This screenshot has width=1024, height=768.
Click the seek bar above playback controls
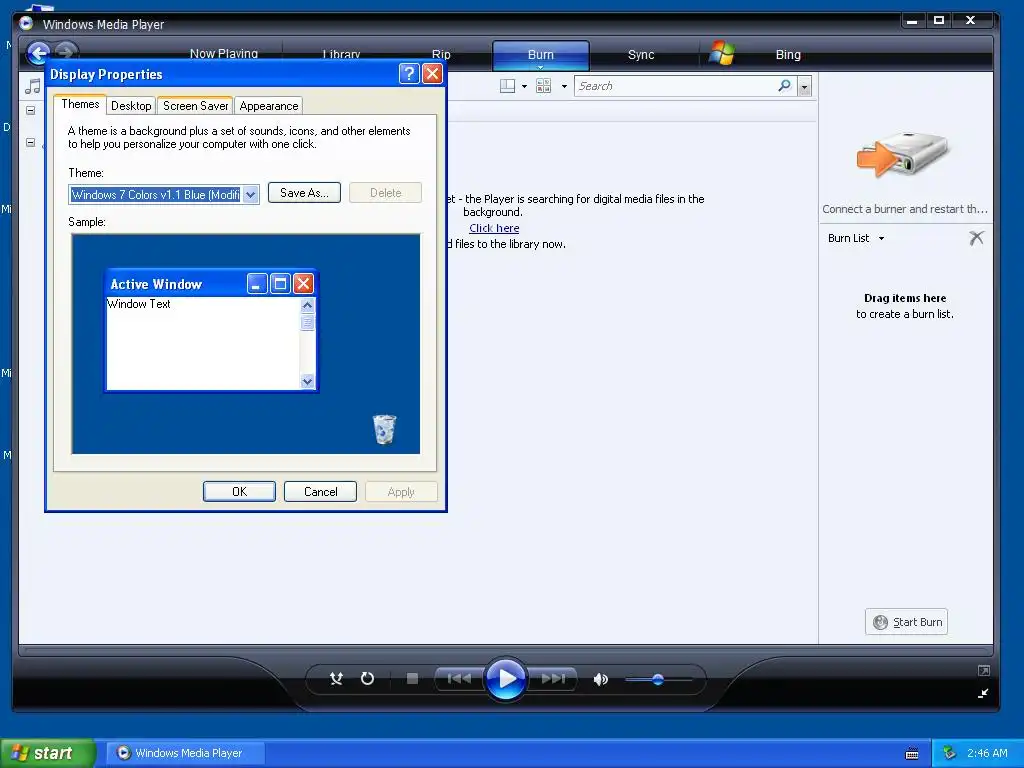[506, 650]
